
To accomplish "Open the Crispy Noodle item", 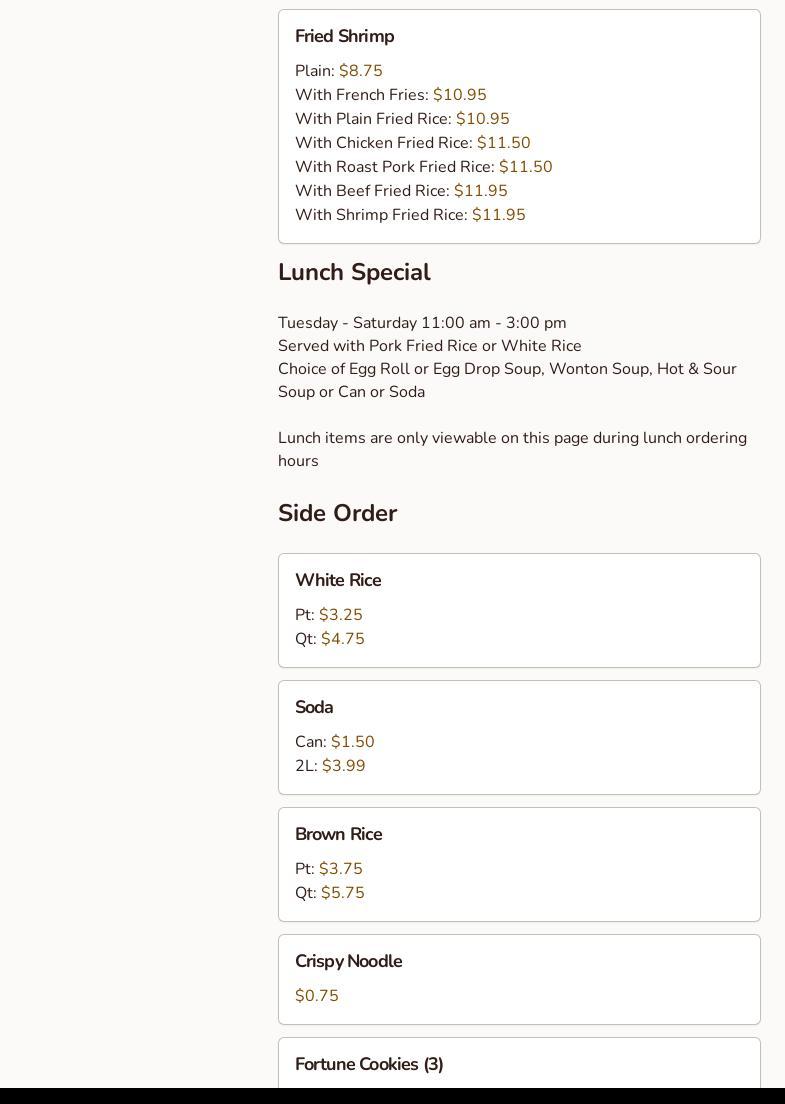I will (348, 962).
